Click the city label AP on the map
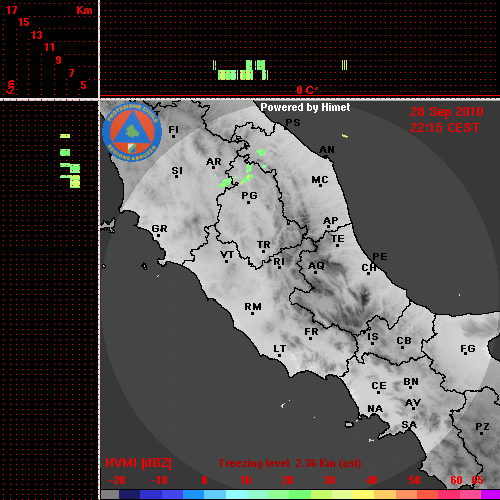Viewport: 500px width, 500px height. click(330, 220)
